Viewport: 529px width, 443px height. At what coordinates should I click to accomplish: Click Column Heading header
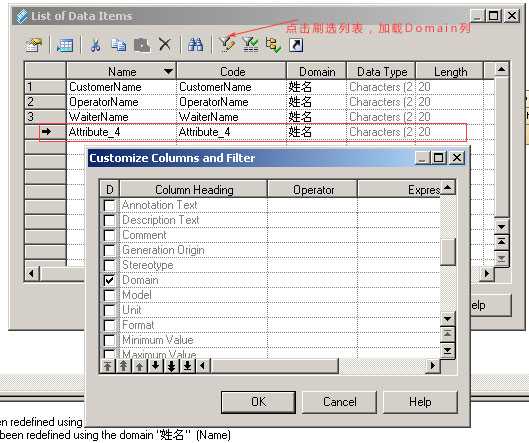(194, 189)
